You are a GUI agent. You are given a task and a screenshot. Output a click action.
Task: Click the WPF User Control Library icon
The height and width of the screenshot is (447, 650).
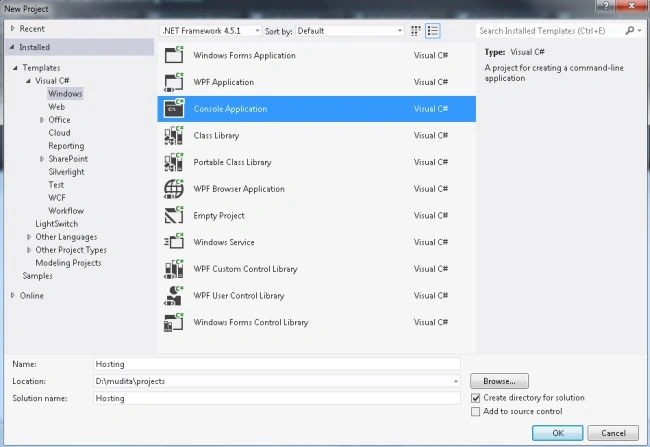[x=174, y=296]
